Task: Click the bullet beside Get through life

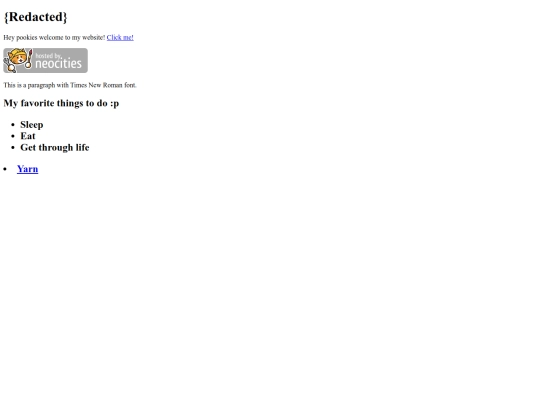Action: click(x=13, y=148)
